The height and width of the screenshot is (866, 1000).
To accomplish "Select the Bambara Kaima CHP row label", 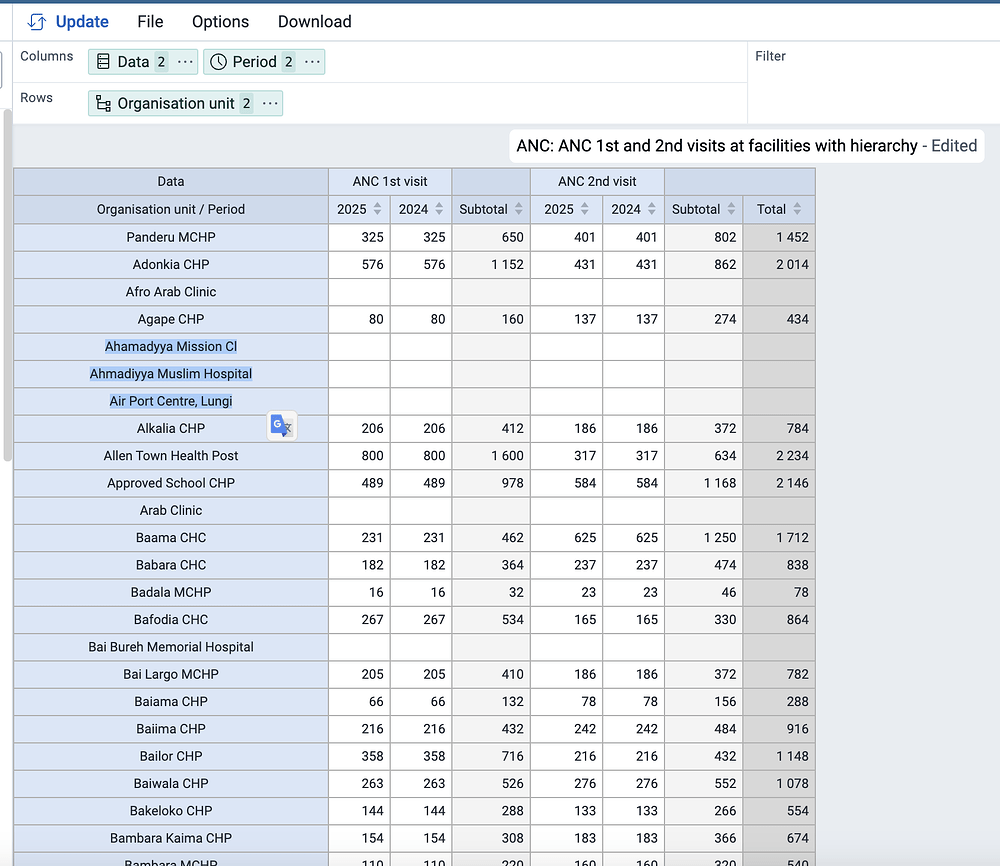I will (x=171, y=839).
